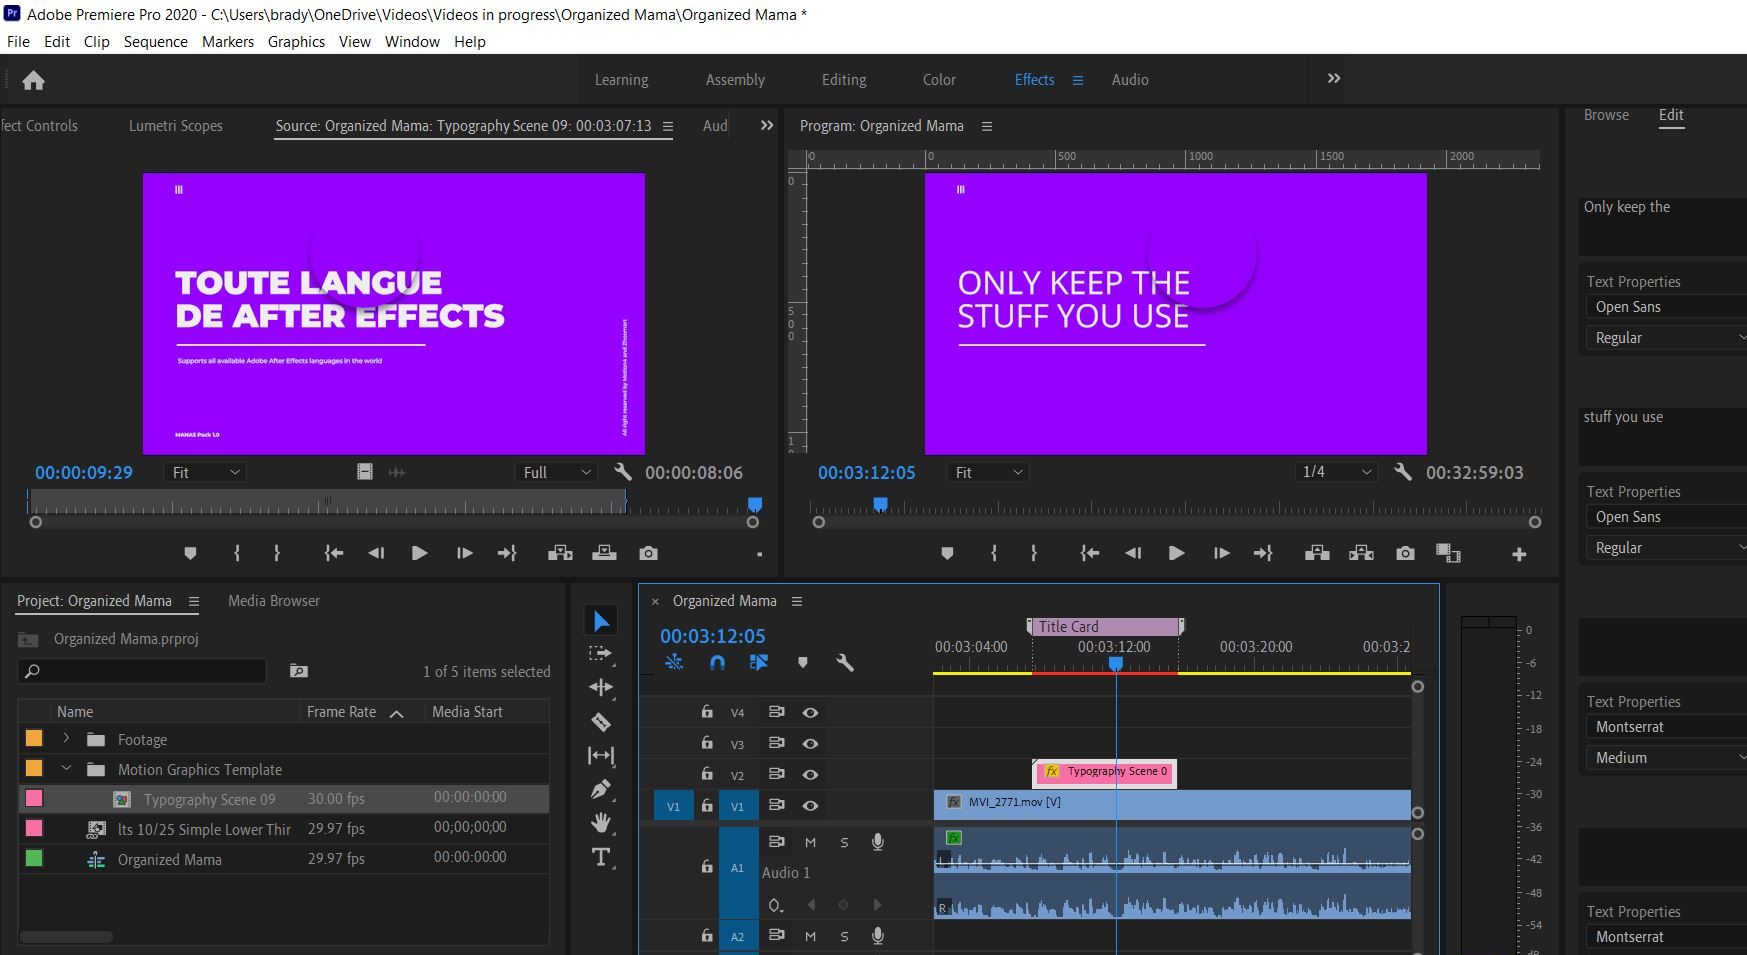Open the Media Browser tab
Image resolution: width=1747 pixels, height=955 pixels.
tap(274, 601)
